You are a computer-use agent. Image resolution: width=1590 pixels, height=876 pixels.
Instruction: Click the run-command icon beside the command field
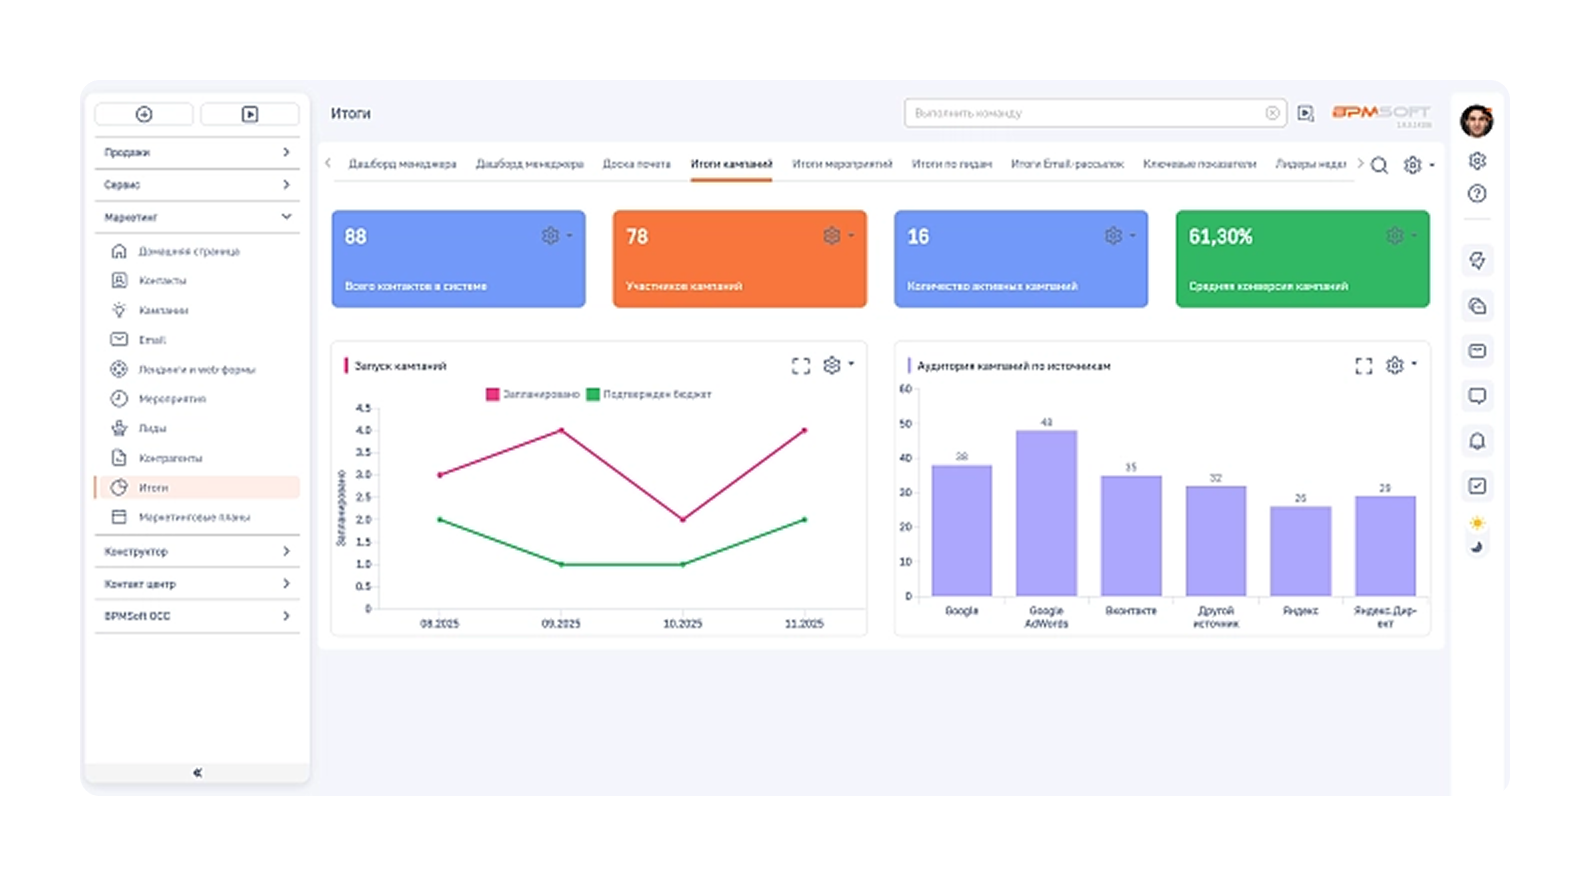click(1306, 113)
